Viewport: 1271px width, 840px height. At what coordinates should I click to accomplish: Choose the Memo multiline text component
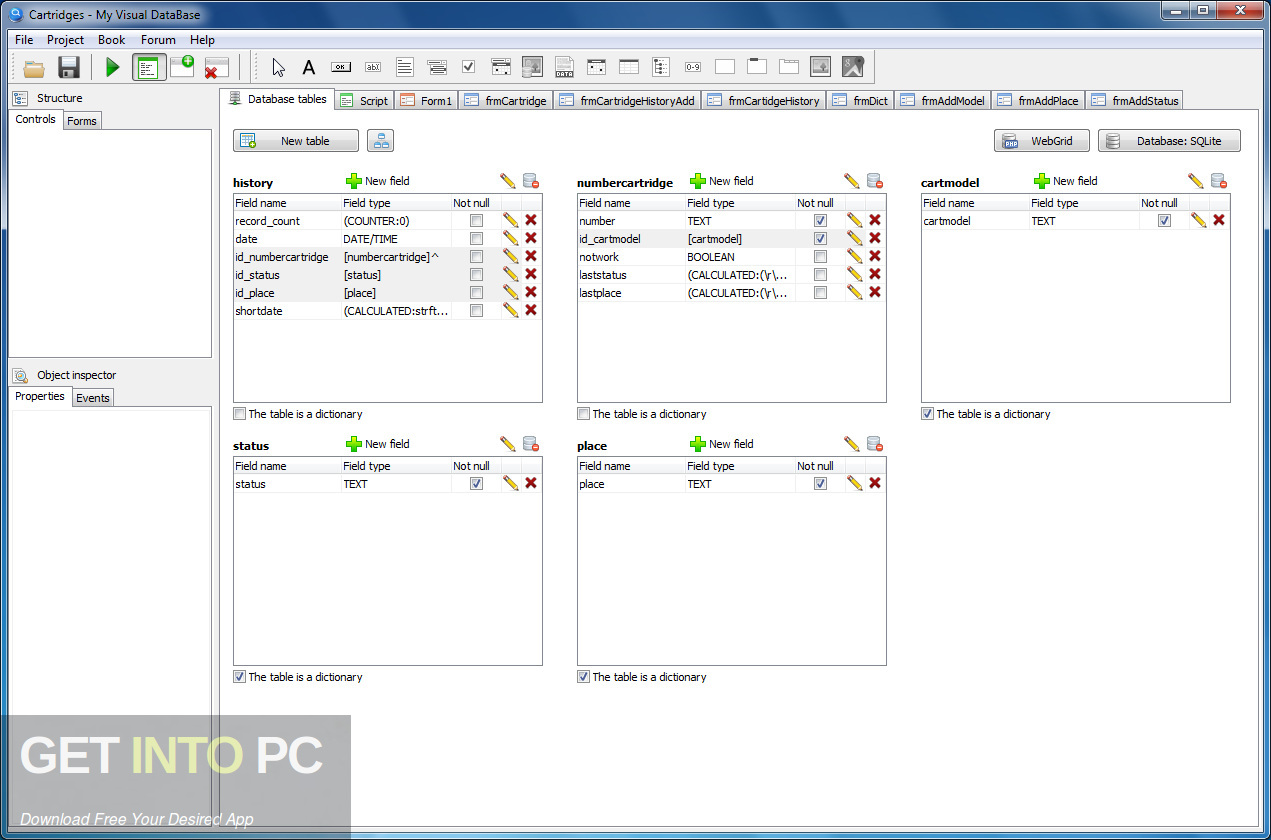point(405,67)
